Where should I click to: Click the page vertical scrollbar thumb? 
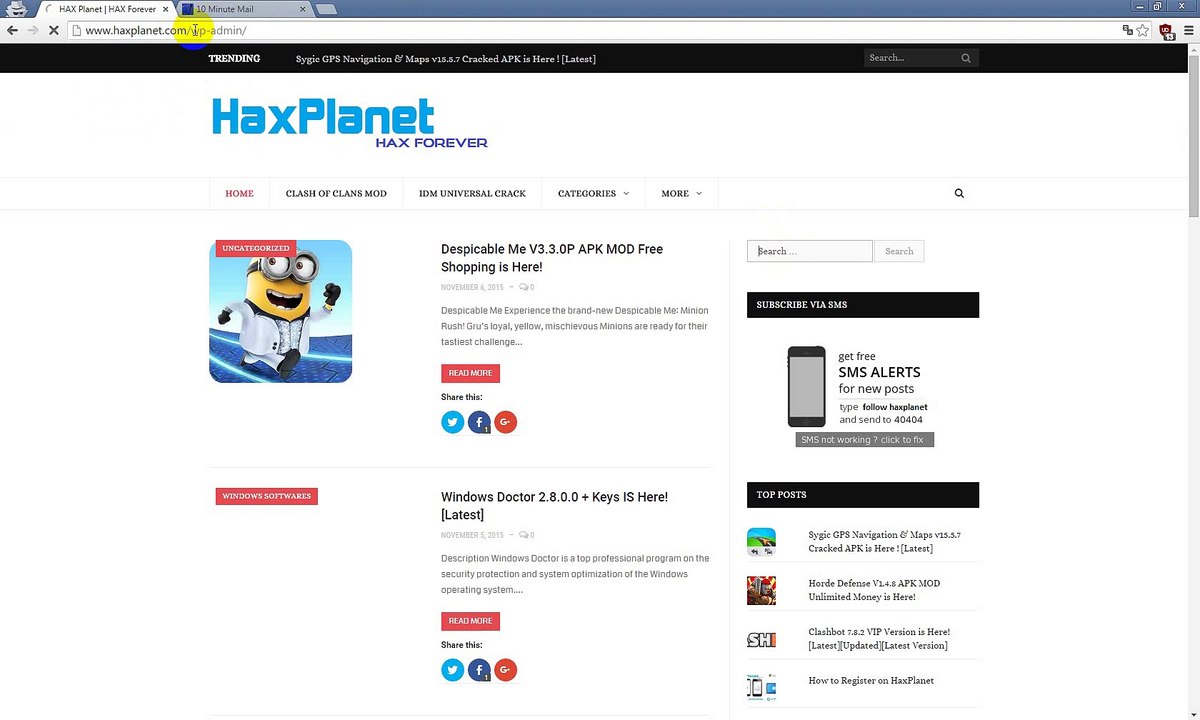click(1194, 135)
